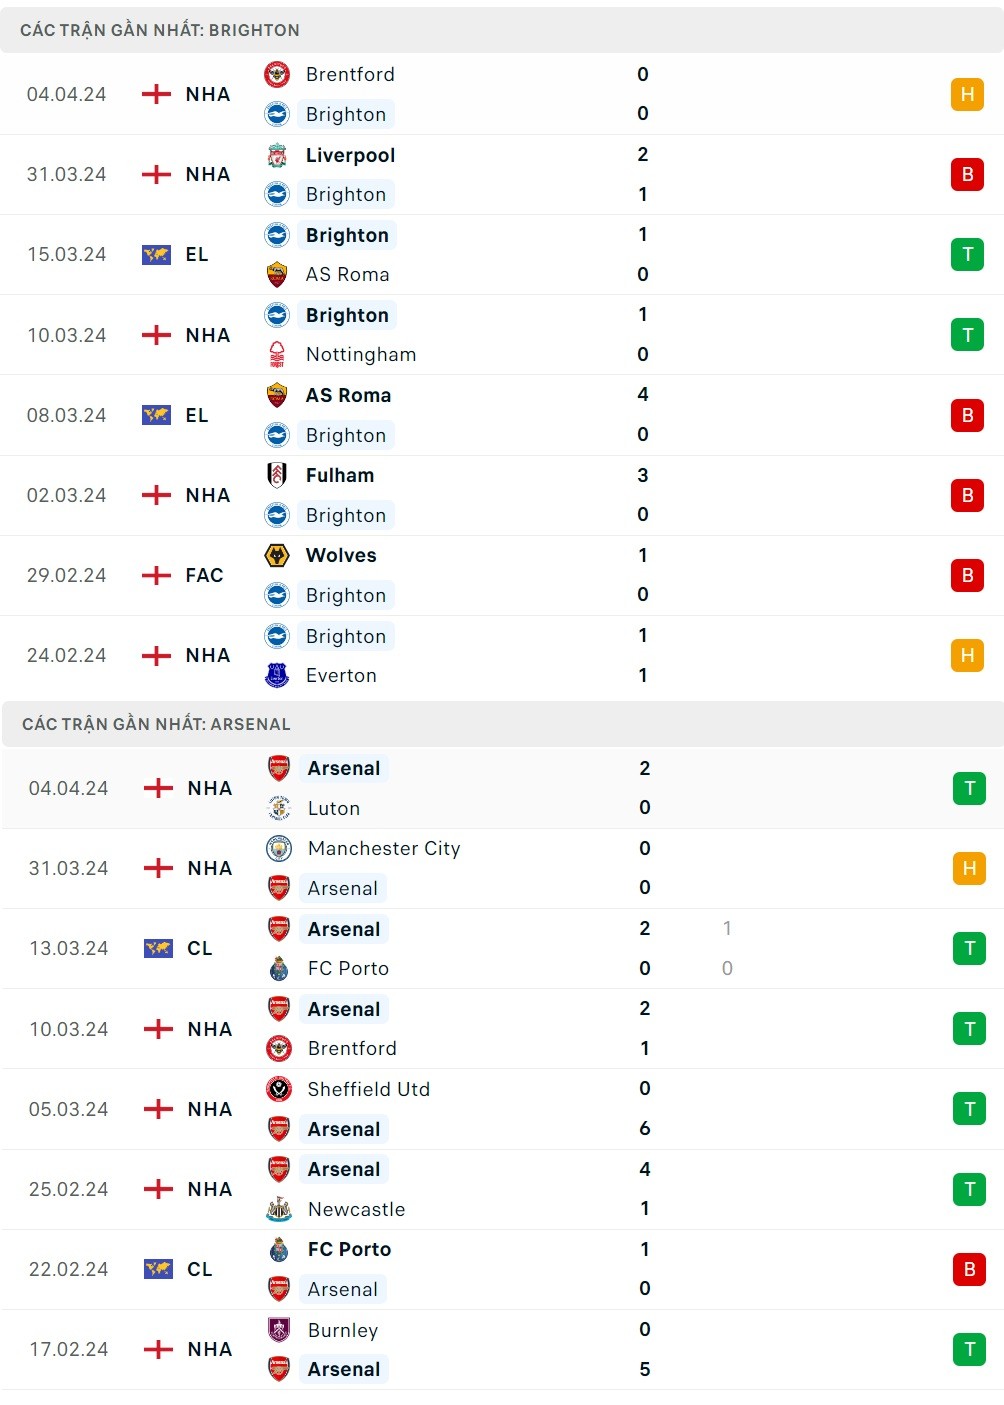
Task: Select the 'Các trận gần nhất: Arsenal' header
Action: pos(156,724)
